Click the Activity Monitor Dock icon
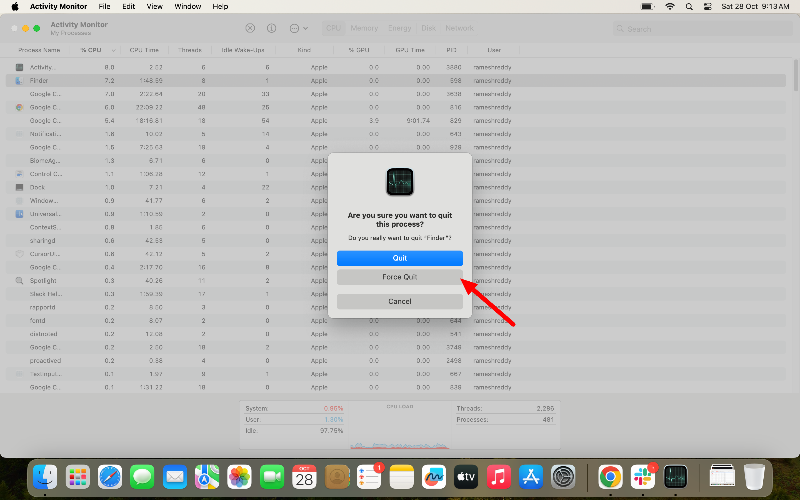This screenshot has height=500, width=800. click(x=676, y=478)
